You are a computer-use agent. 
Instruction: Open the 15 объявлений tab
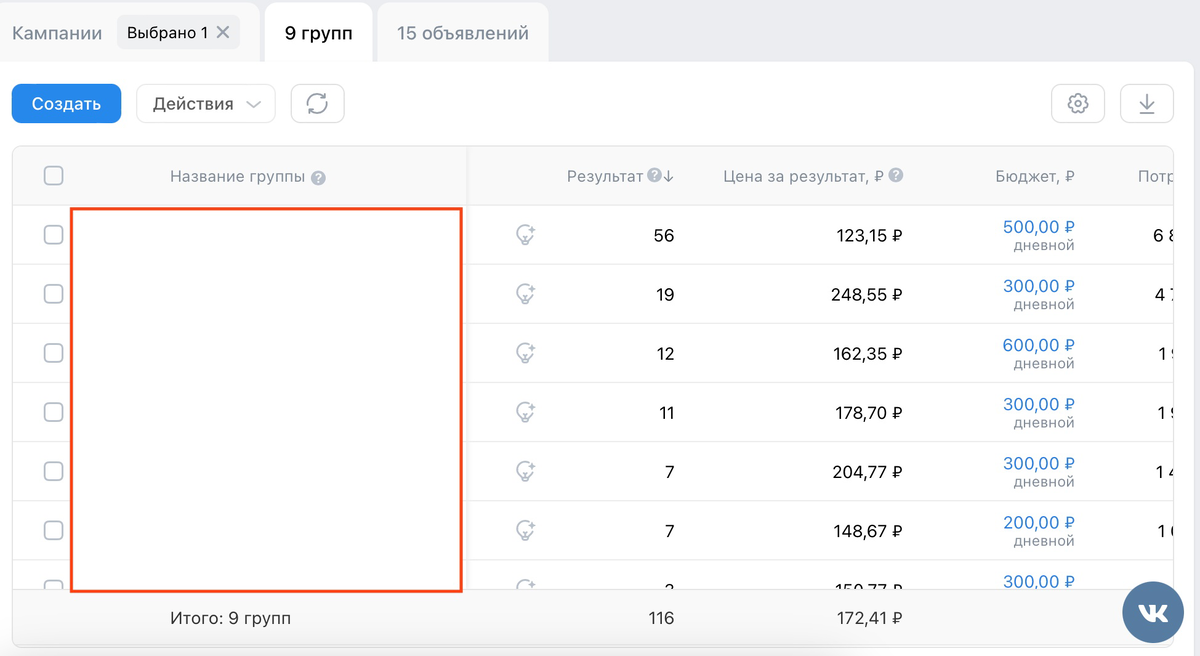[x=462, y=33]
